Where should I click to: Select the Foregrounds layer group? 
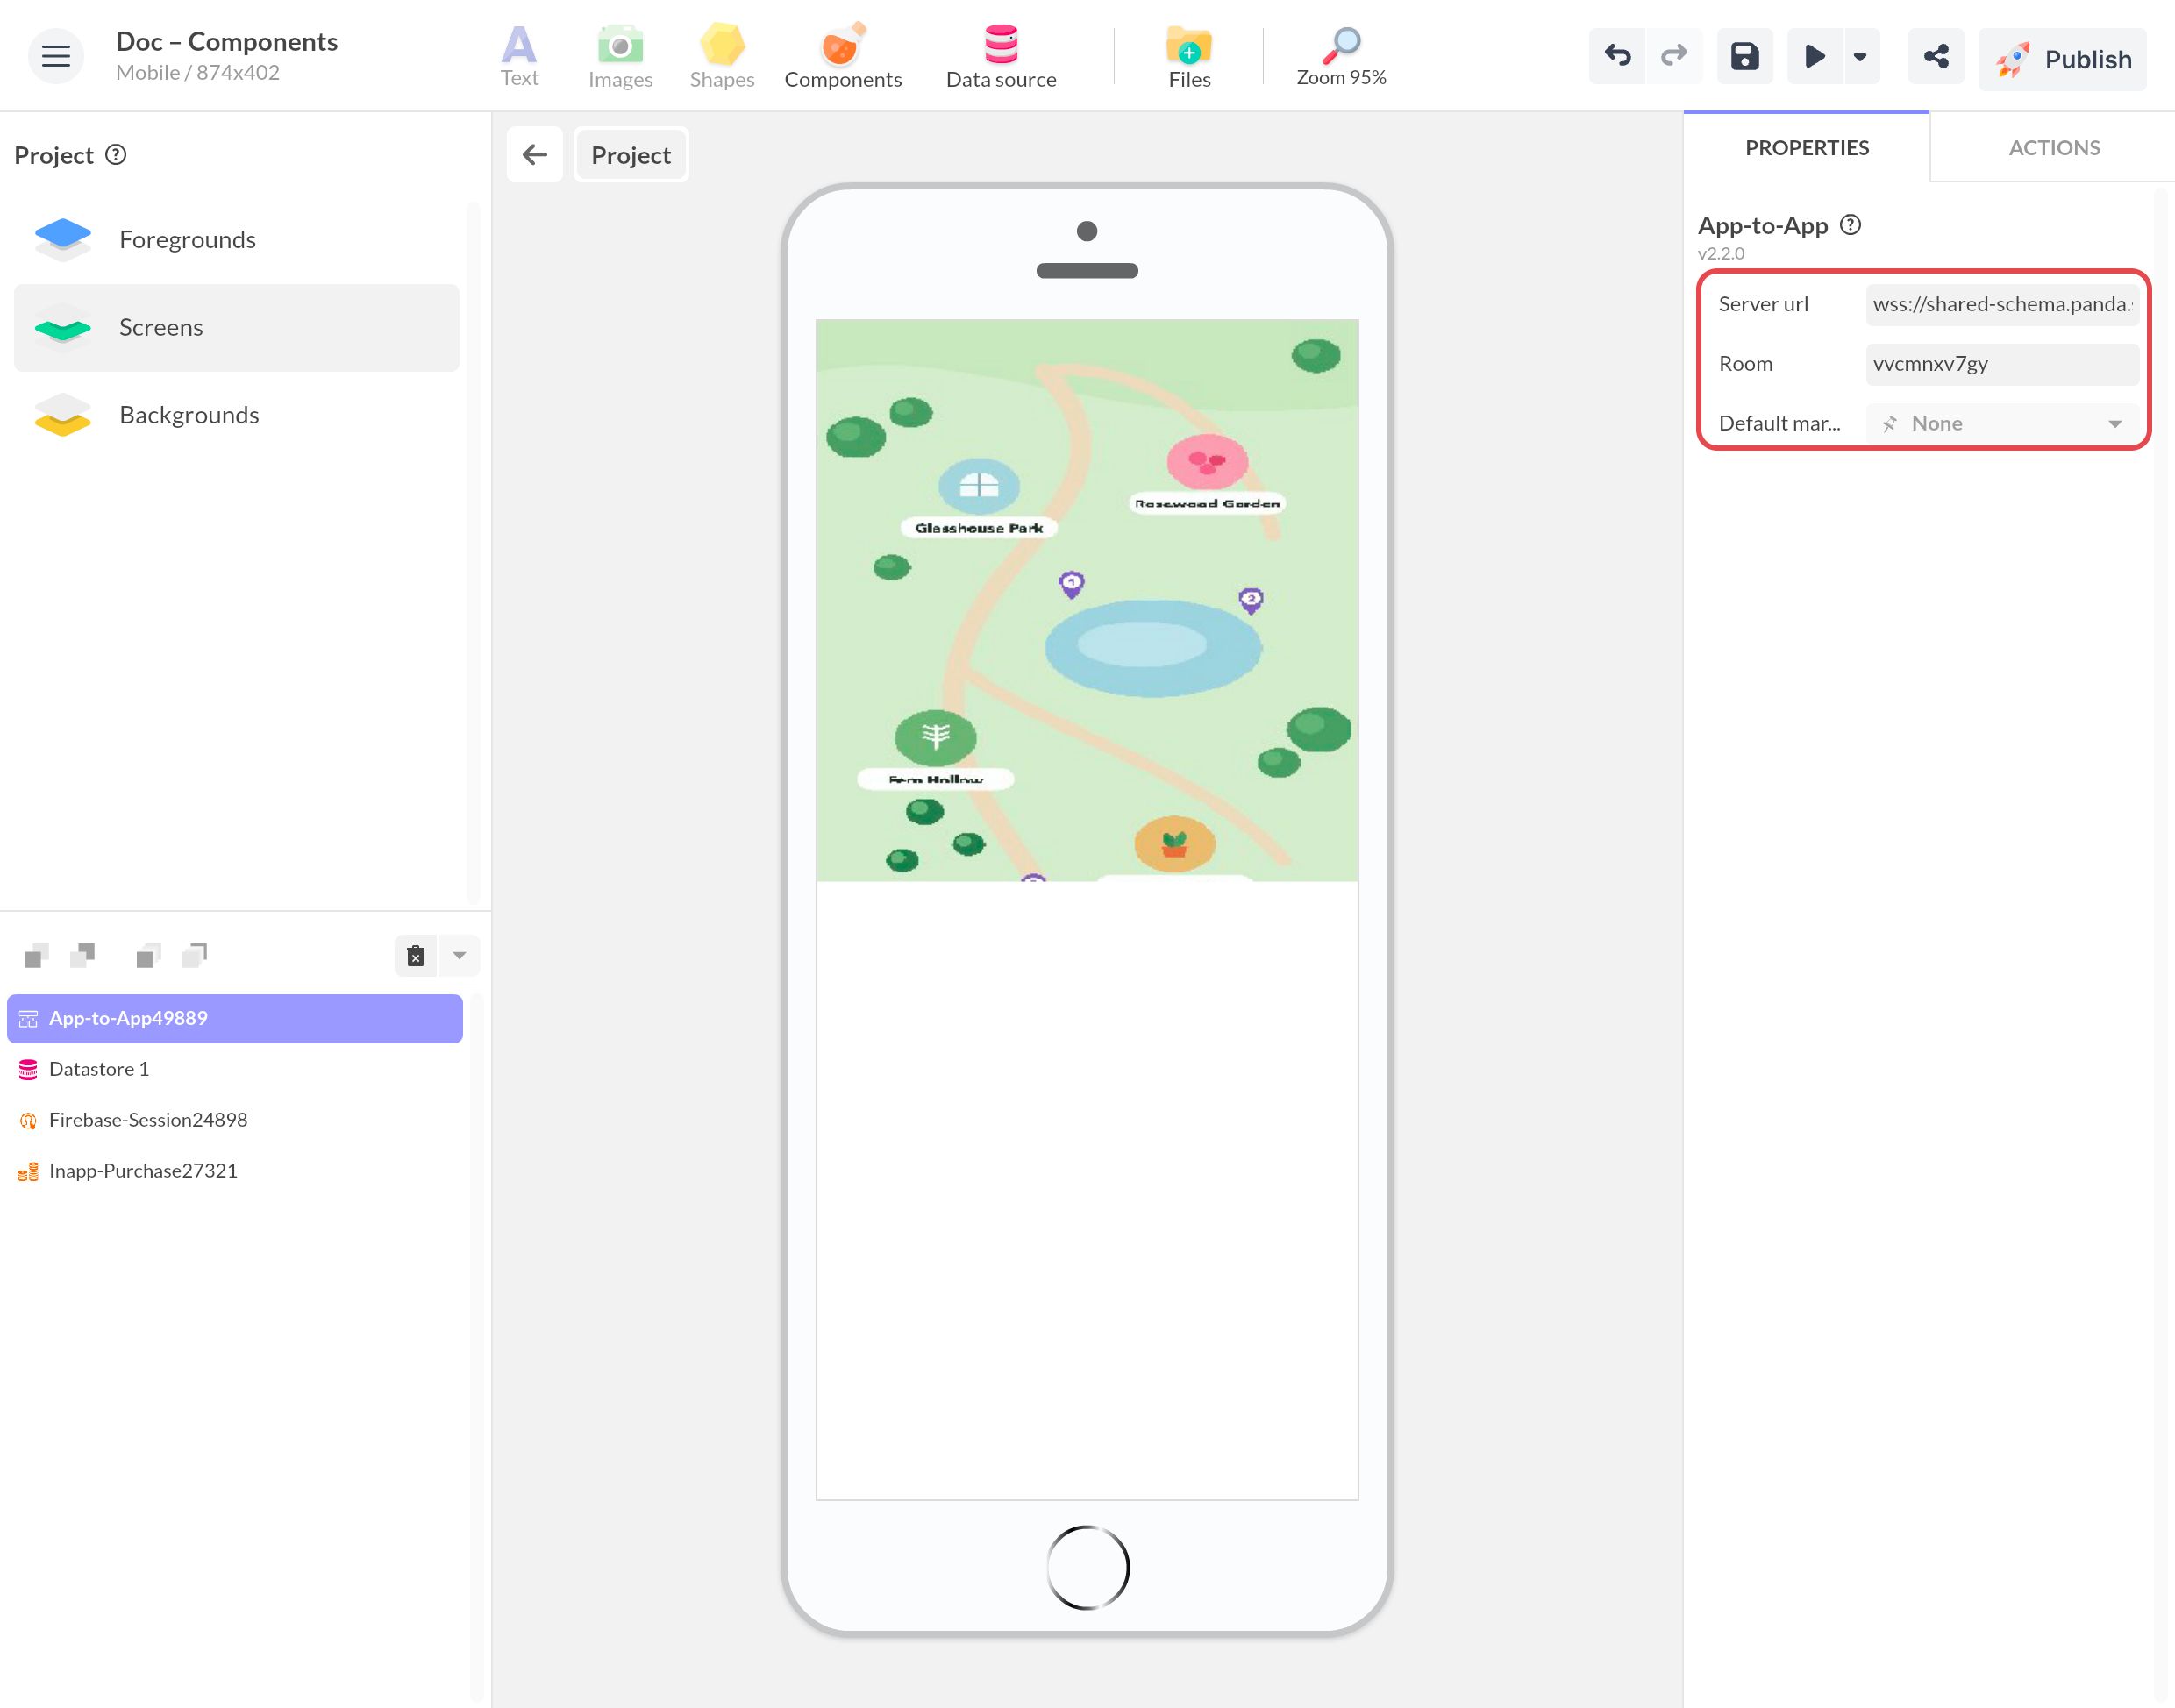236,240
